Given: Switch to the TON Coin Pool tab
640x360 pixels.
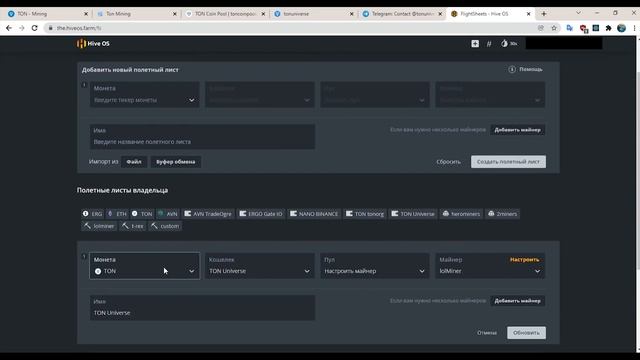Looking at the screenshot, I should click(x=224, y=14).
